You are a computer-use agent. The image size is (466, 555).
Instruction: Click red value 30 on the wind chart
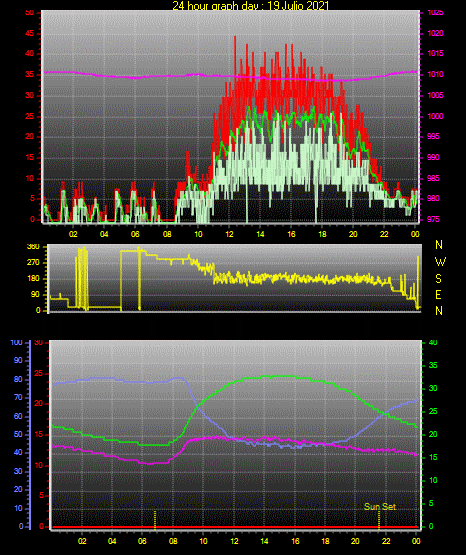(30, 95)
